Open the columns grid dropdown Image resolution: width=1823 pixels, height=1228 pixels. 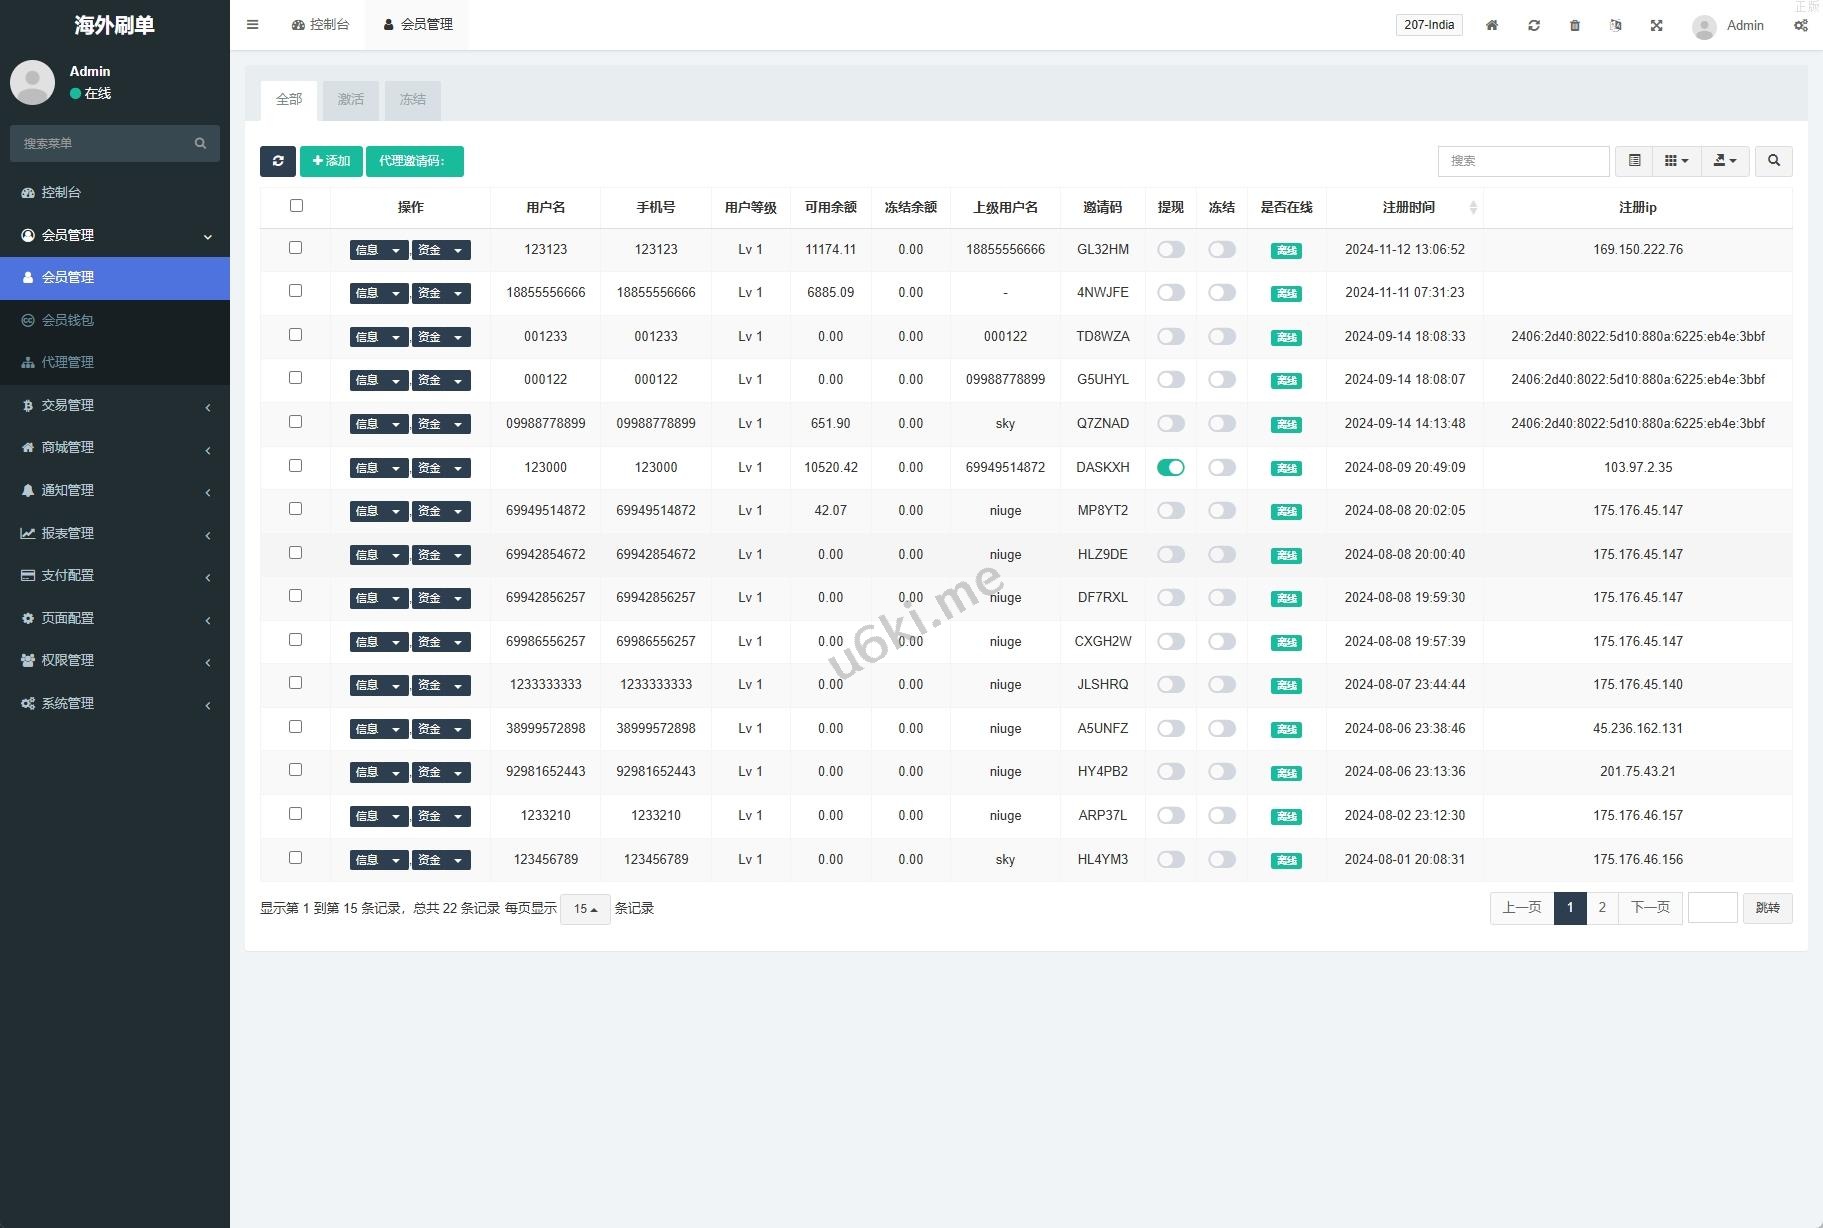click(x=1676, y=161)
